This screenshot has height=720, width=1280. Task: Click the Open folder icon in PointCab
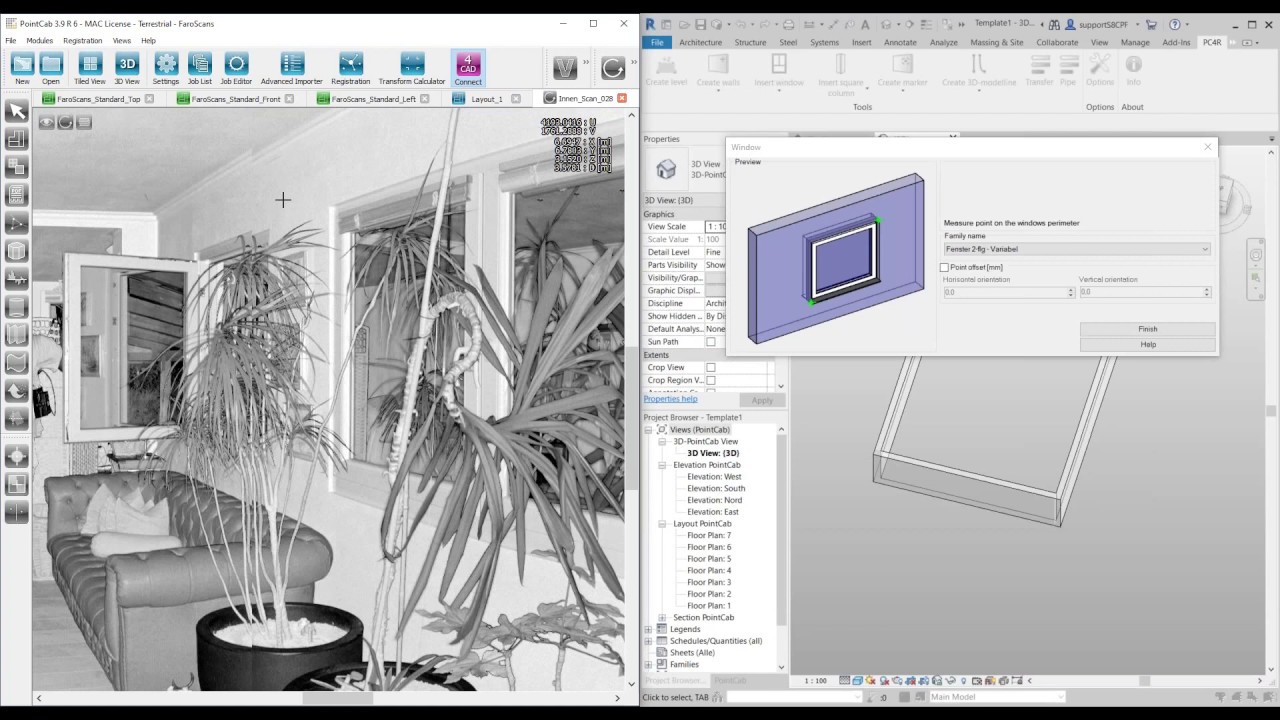pos(51,66)
